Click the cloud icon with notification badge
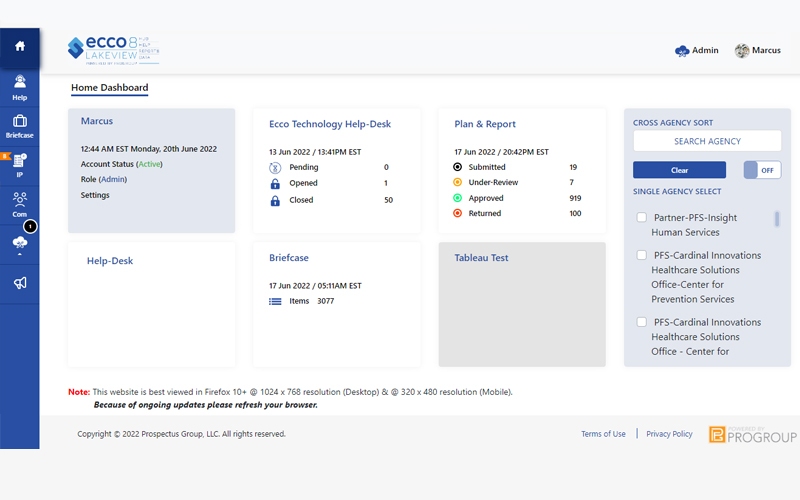800x500 pixels. pyautogui.click(x=19, y=243)
